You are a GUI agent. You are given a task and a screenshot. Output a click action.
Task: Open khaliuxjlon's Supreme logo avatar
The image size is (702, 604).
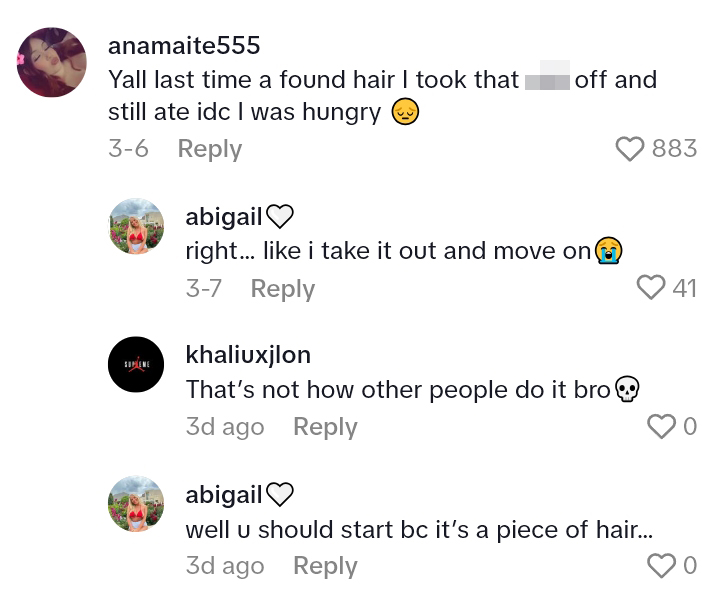coord(136,365)
